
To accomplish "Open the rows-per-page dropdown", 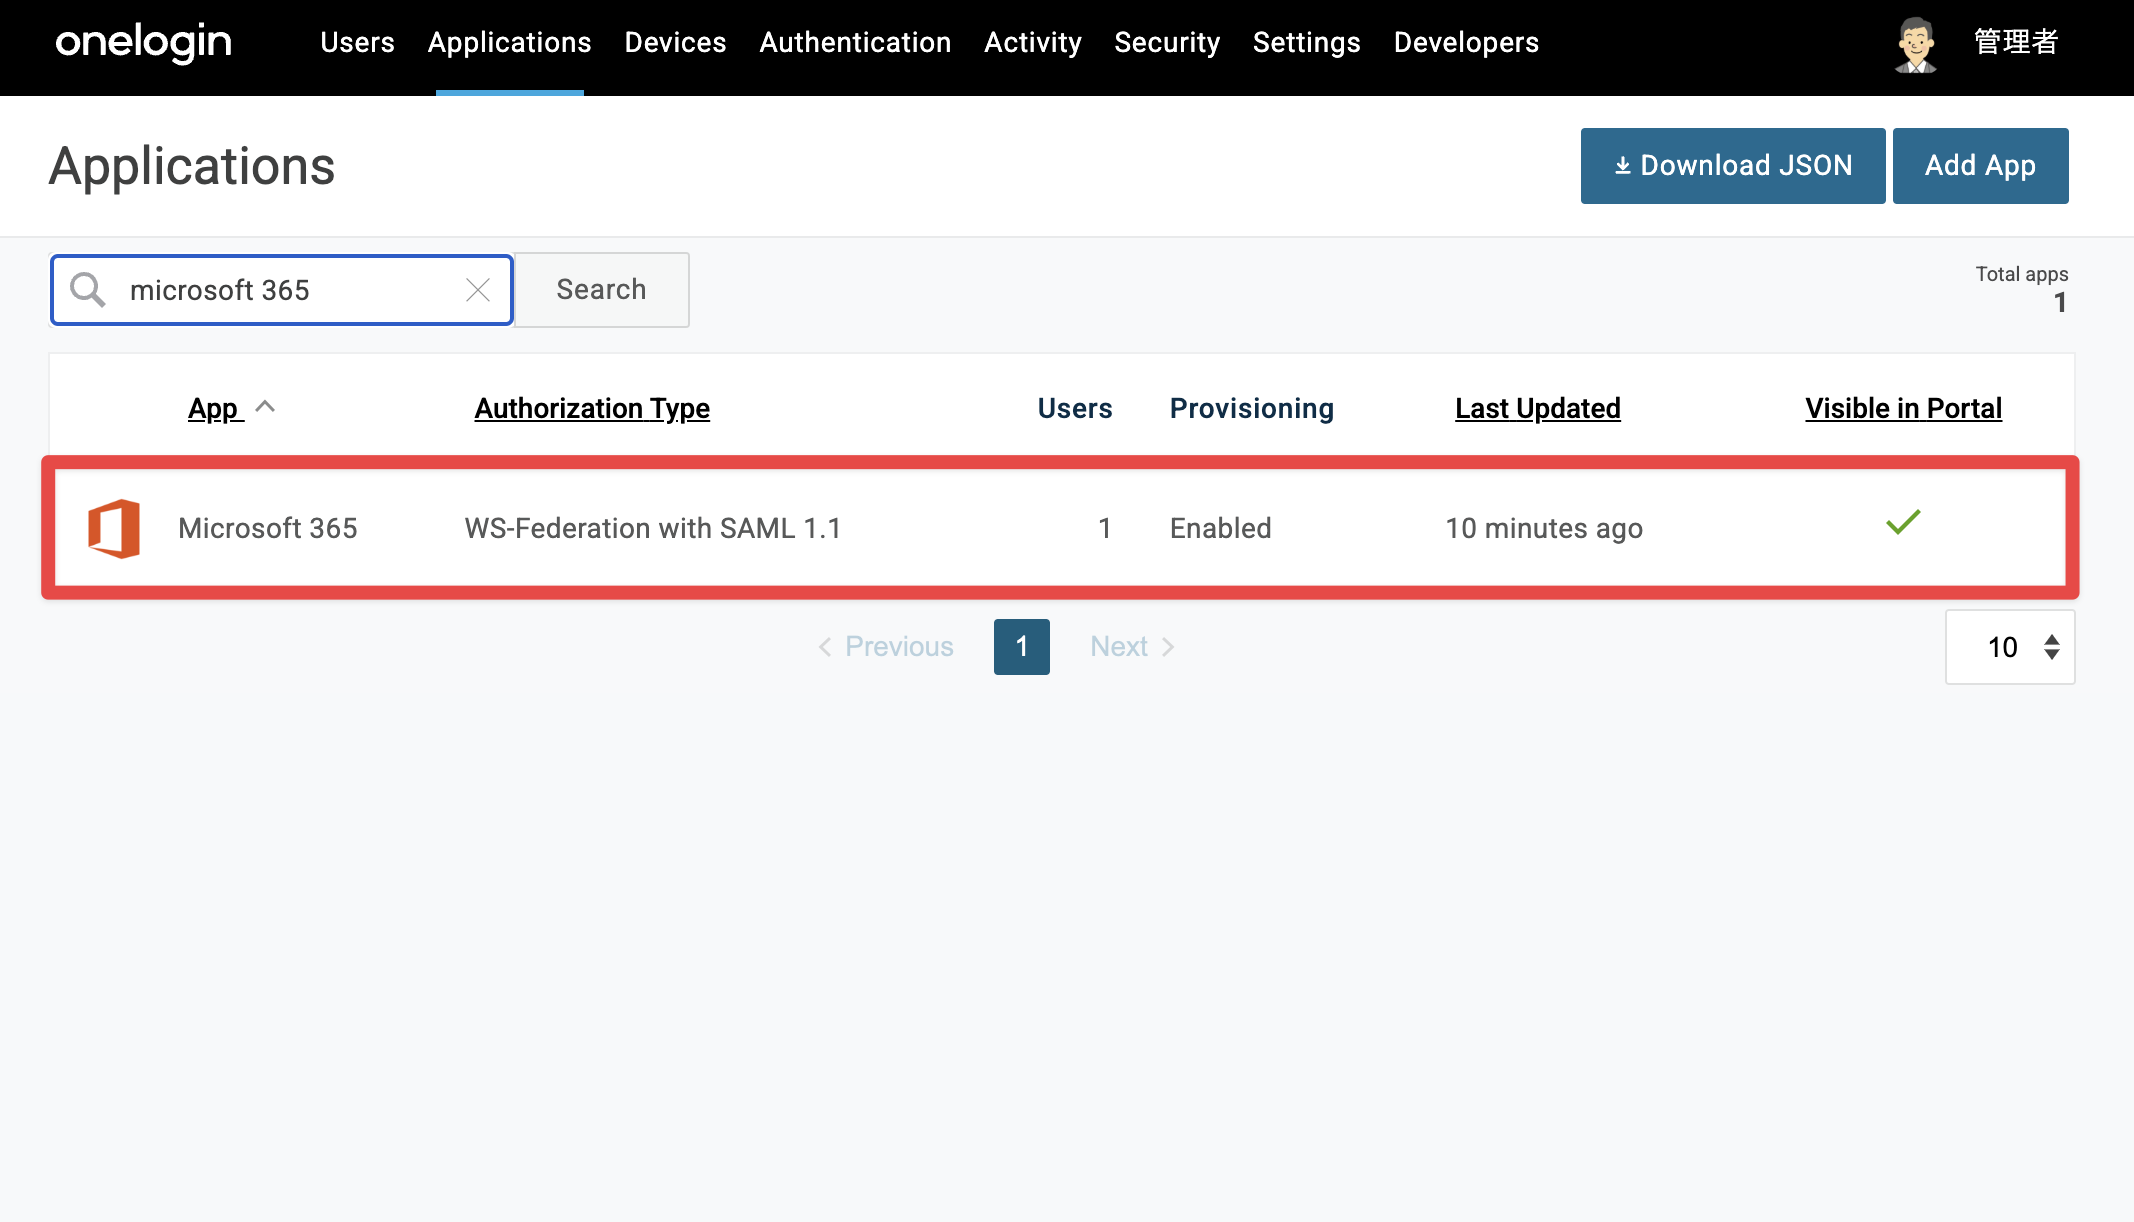I will (x=2010, y=647).
